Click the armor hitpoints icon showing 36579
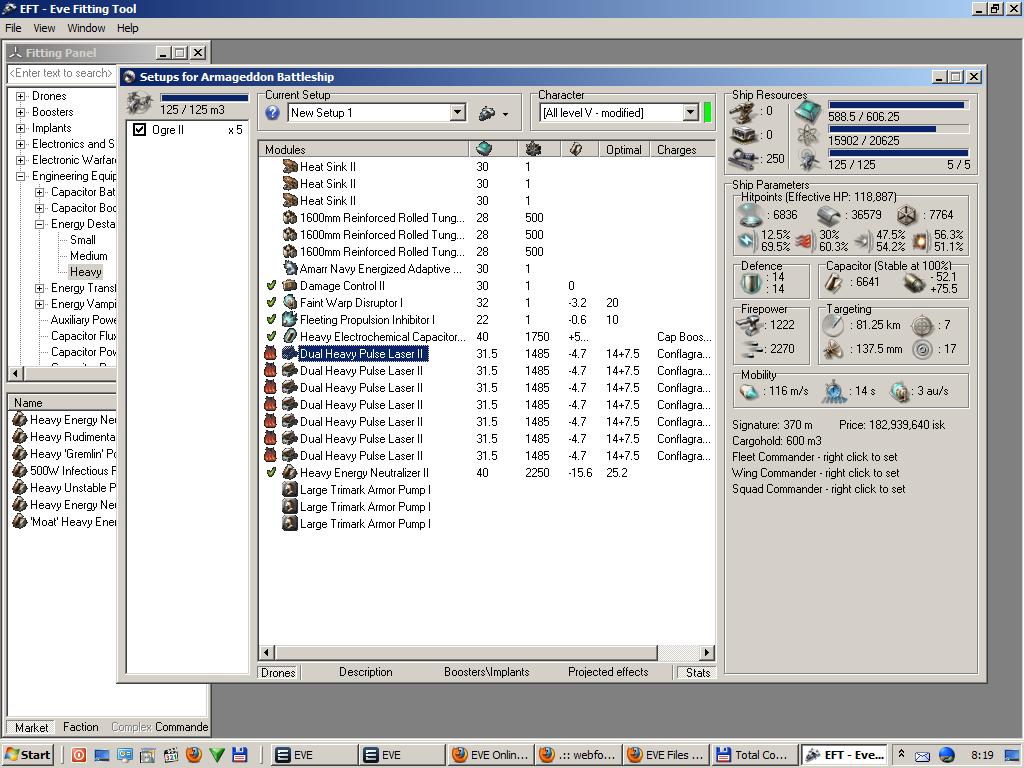 829,214
